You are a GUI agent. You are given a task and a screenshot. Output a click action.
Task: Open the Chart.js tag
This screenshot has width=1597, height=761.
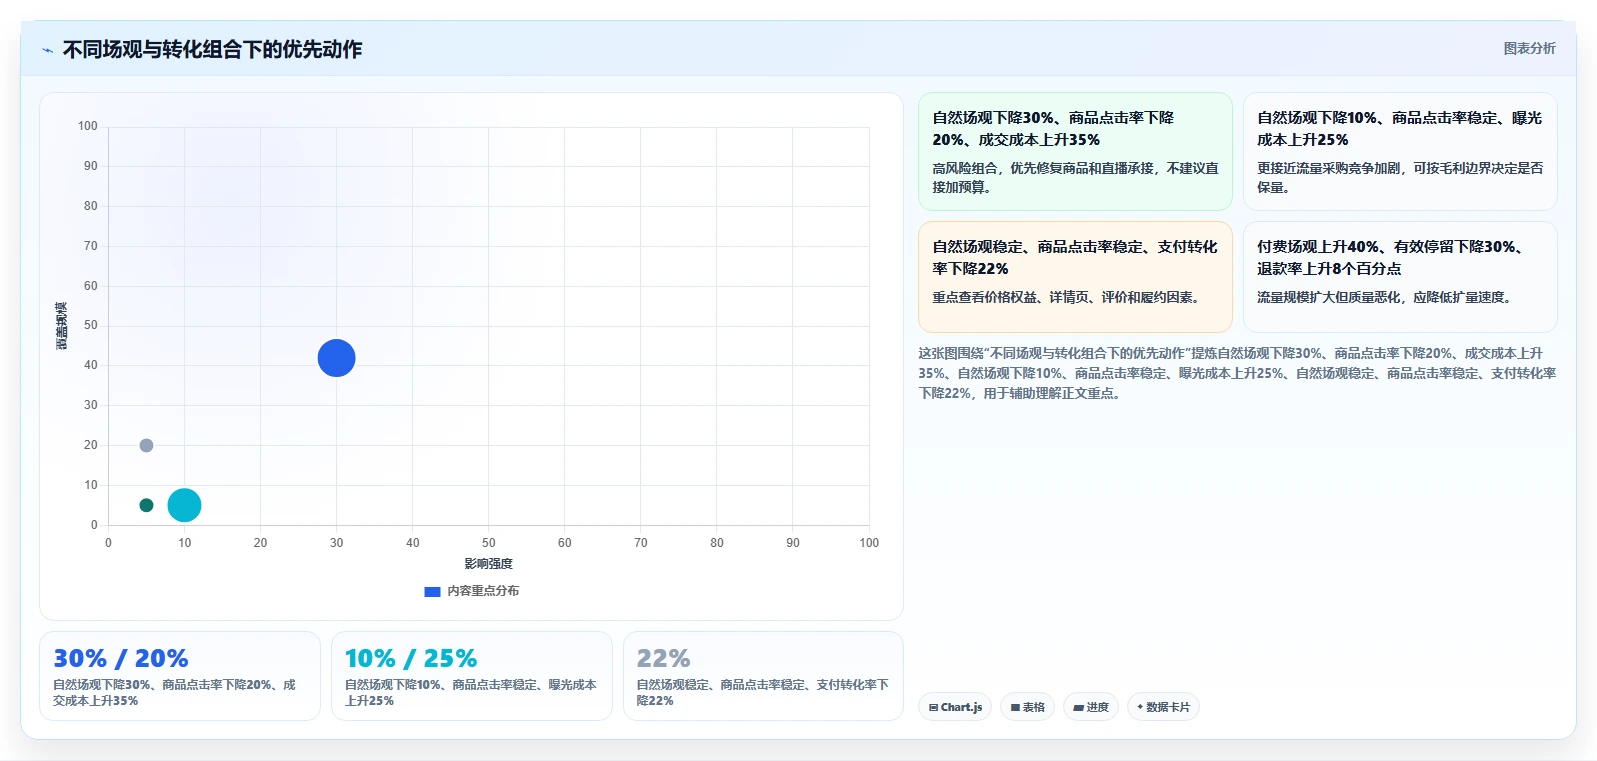[955, 707]
